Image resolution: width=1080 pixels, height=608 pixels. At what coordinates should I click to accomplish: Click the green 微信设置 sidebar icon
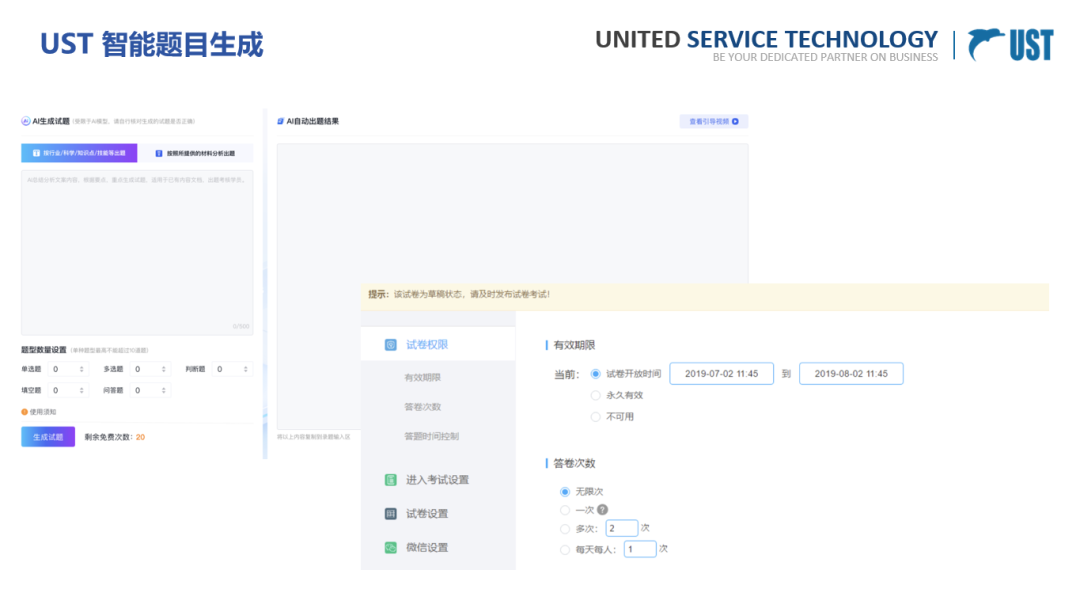point(391,547)
